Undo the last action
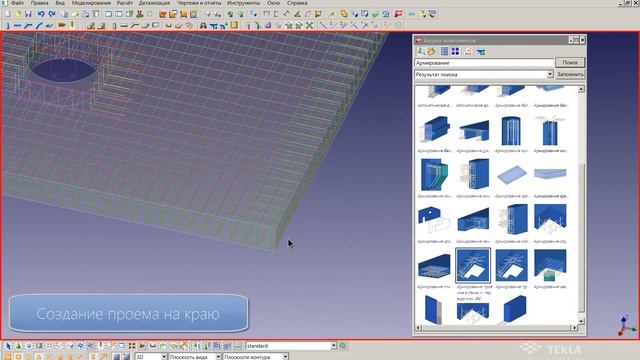This screenshot has width=640, height=360. coord(41,14)
